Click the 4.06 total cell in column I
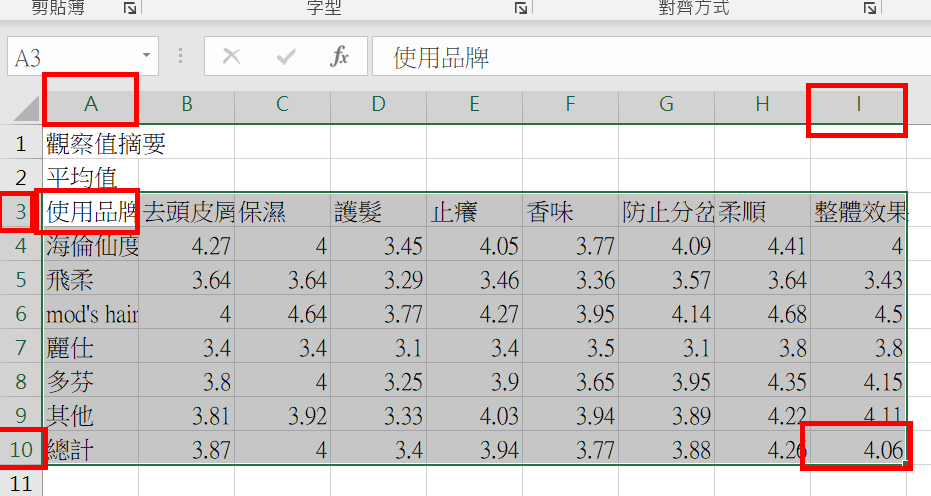The width and height of the screenshot is (931, 496). click(858, 450)
